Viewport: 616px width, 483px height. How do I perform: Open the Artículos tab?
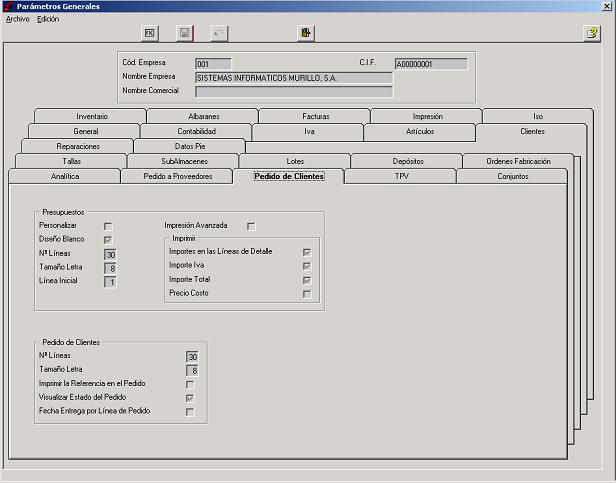[x=420, y=131]
